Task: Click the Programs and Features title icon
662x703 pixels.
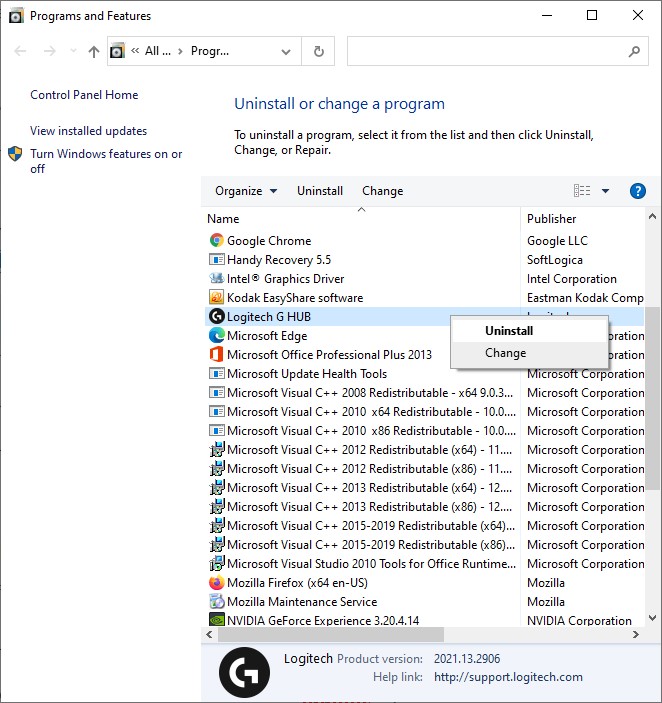Action: point(16,16)
